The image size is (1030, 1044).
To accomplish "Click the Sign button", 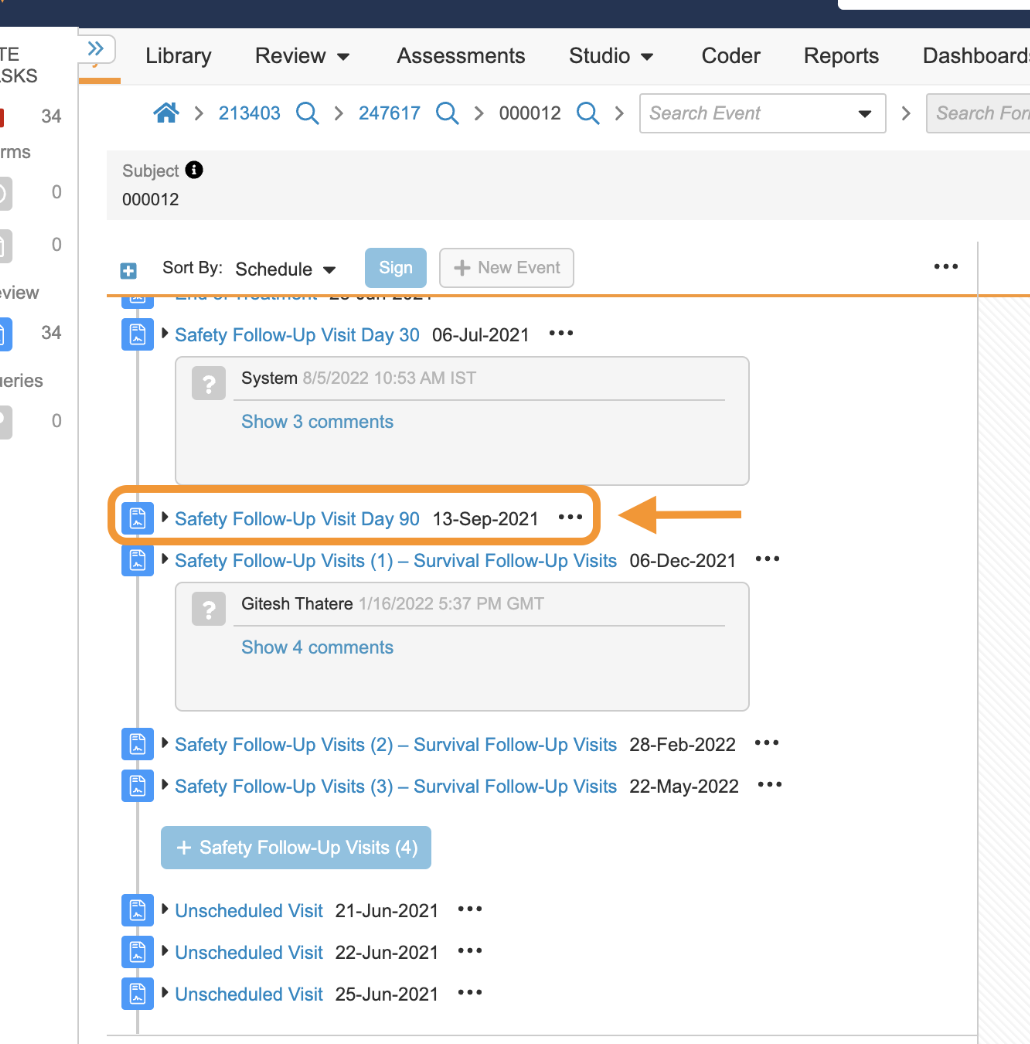I will pyautogui.click(x=395, y=268).
